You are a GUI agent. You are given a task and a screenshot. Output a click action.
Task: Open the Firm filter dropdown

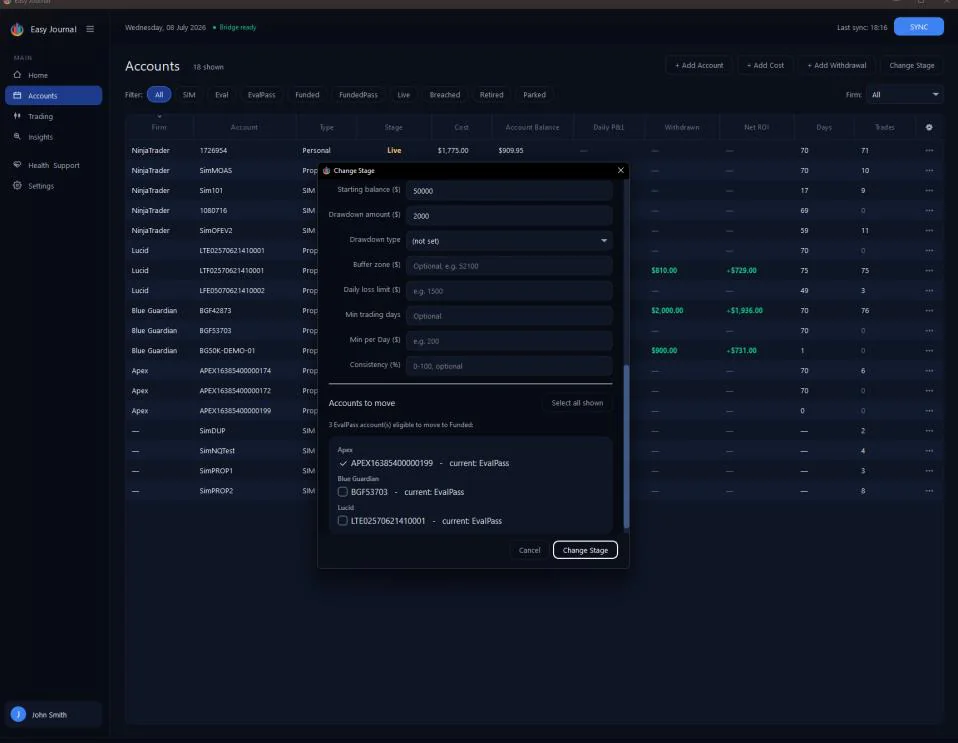(904, 95)
